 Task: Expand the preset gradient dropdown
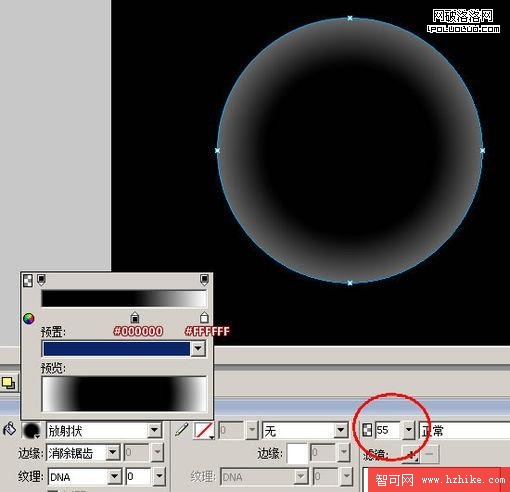[x=198, y=349]
